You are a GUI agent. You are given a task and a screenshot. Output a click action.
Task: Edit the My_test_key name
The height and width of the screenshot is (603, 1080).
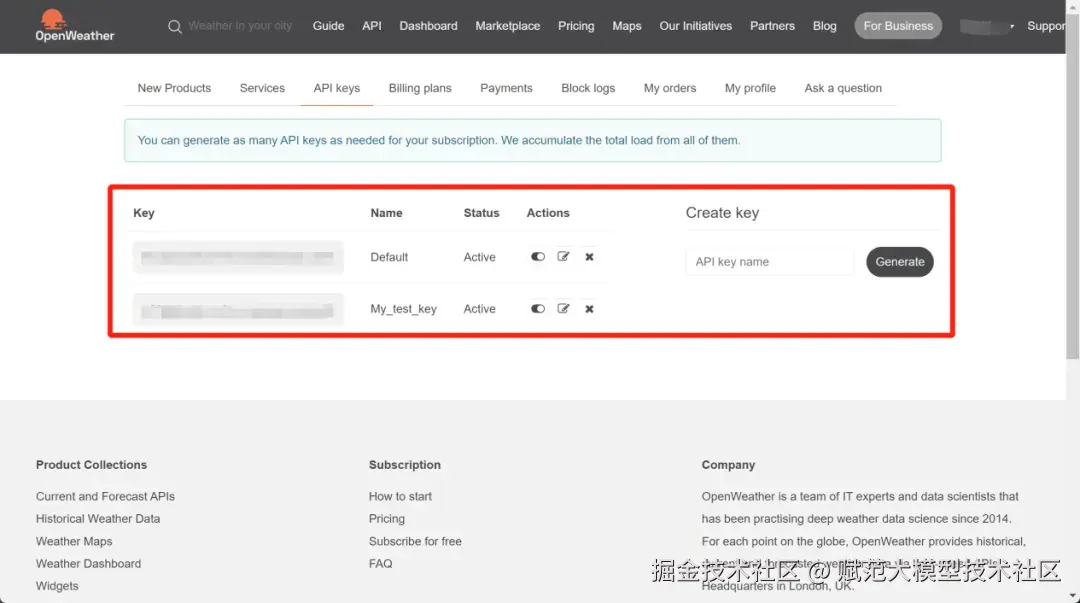(563, 309)
